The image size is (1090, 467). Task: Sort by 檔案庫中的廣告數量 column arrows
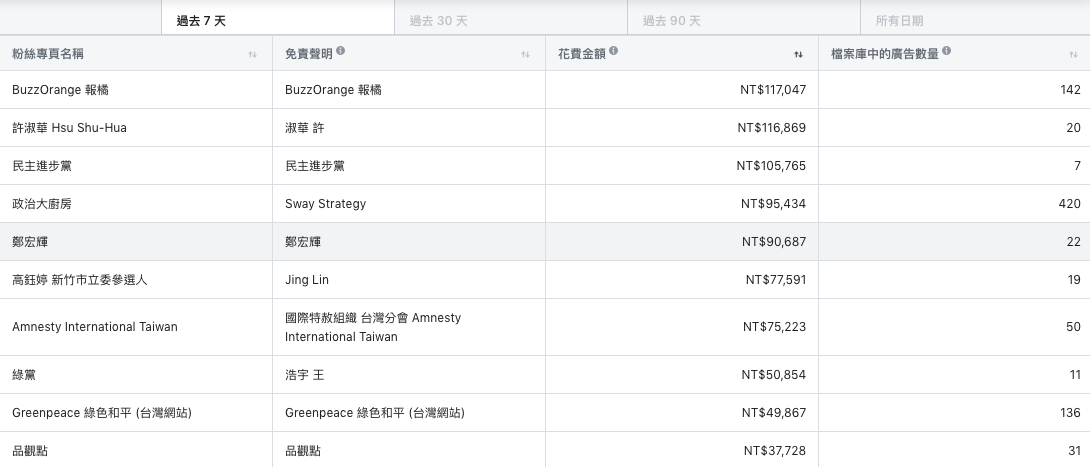(x=1073, y=54)
